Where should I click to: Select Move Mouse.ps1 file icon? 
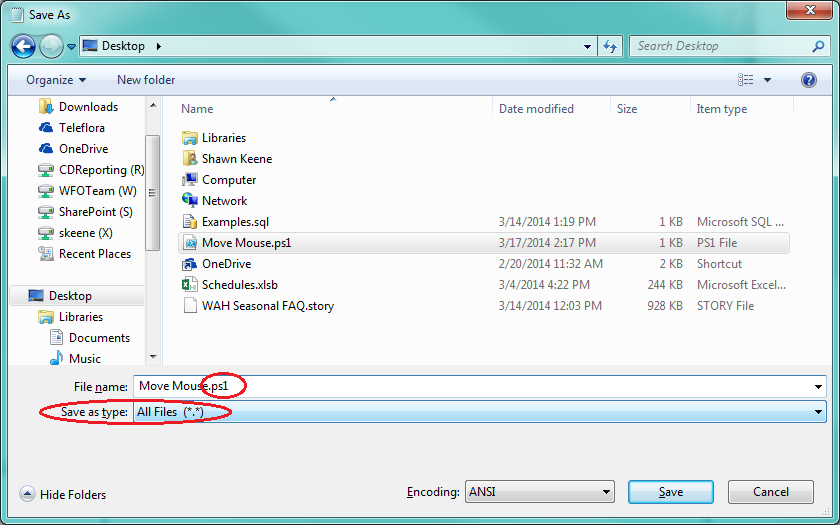[x=190, y=243]
